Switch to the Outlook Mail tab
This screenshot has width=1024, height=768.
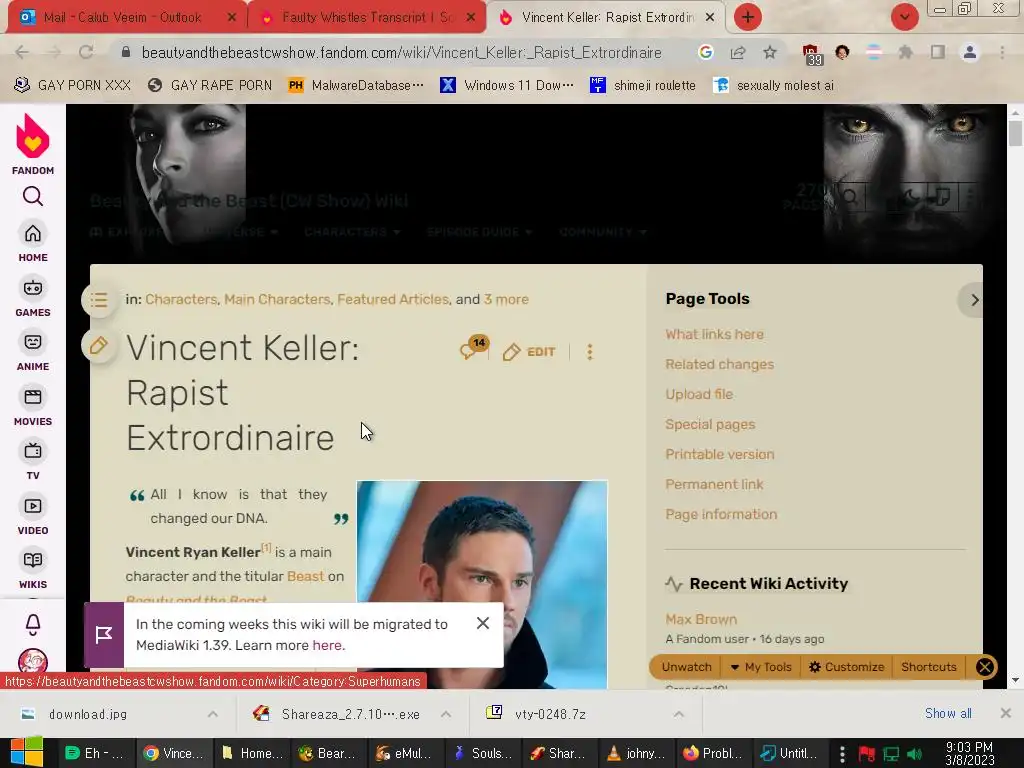click(124, 17)
